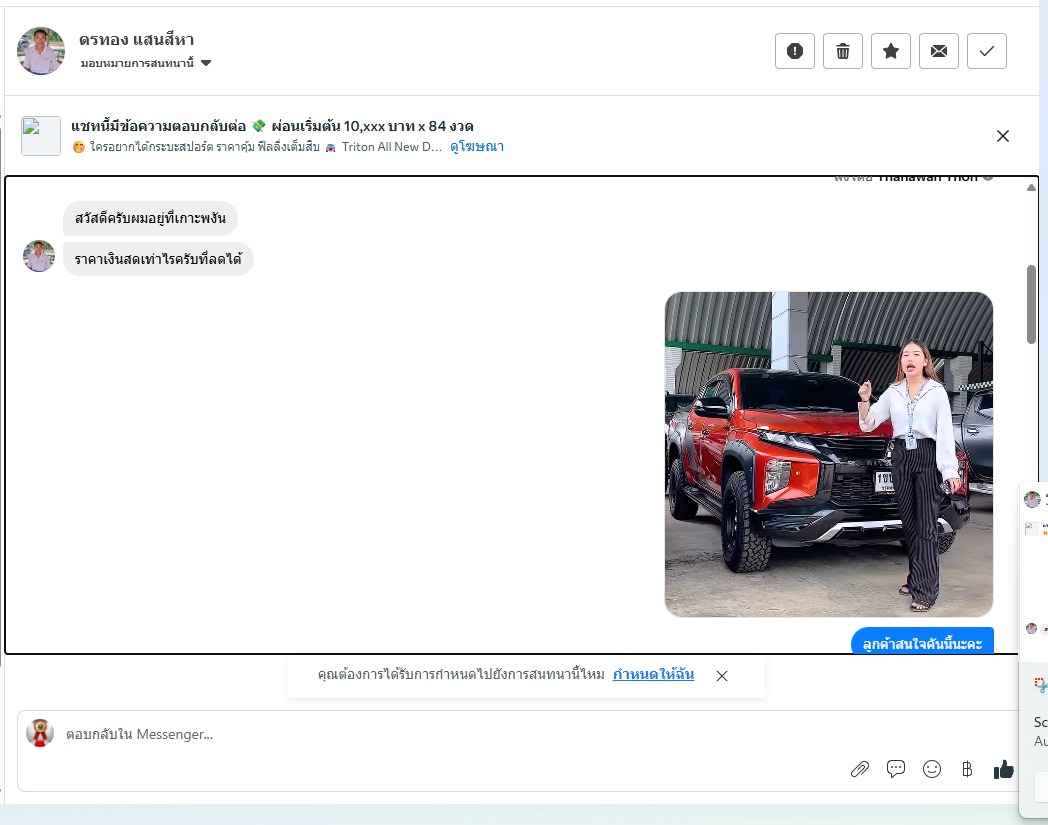This screenshot has width=1048, height=825.
Task: Open the assign conversation dropdown
Action: pyautogui.click(x=146, y=63)
